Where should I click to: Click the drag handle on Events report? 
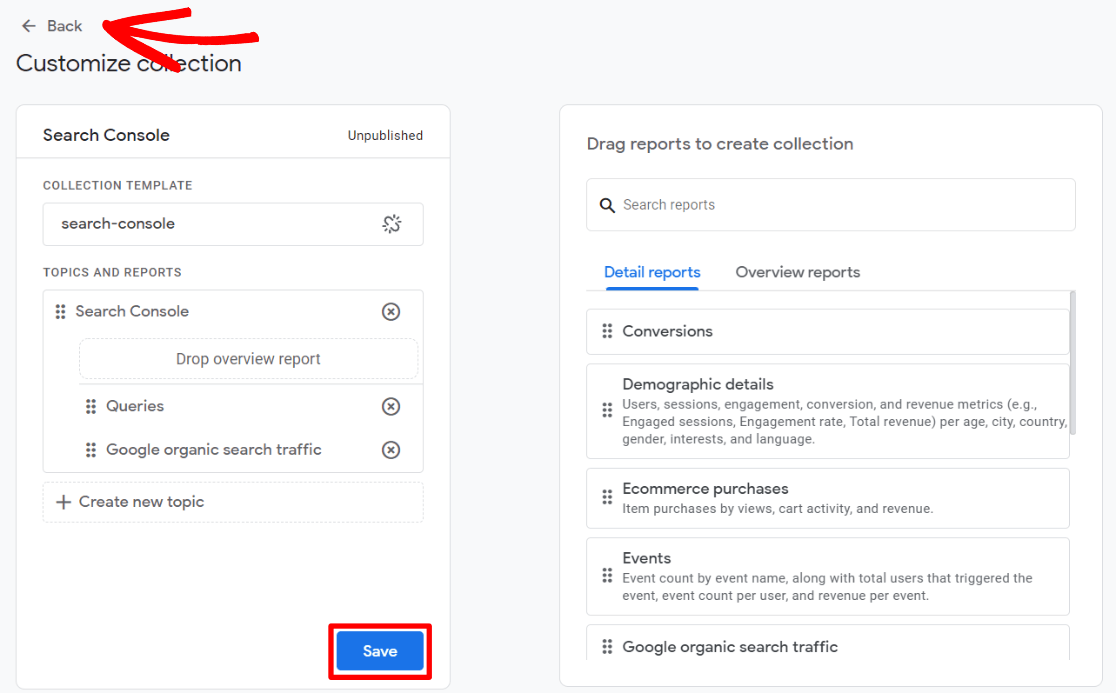coord(607,577)
